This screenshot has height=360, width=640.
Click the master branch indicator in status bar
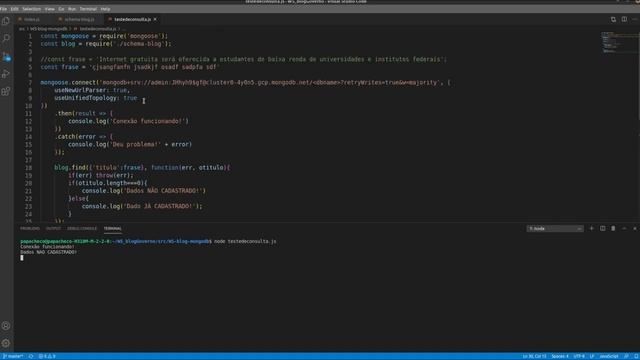13,356
